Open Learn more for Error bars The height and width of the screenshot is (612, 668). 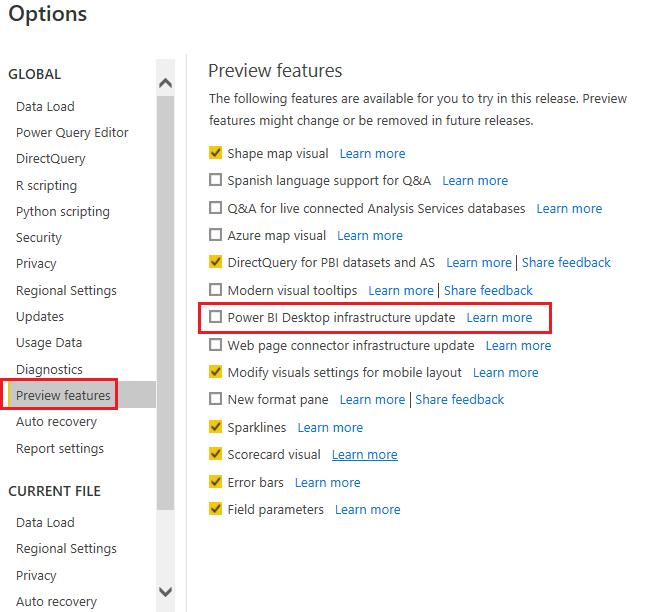tap(328, 483)
